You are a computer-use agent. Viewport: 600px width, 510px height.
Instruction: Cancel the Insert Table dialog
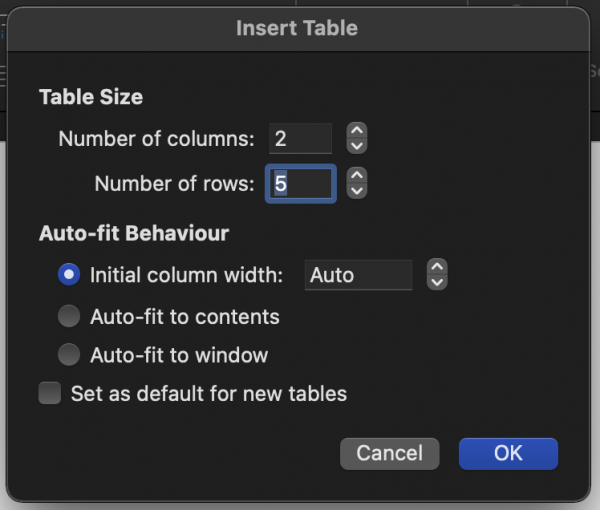pos(390,454)
